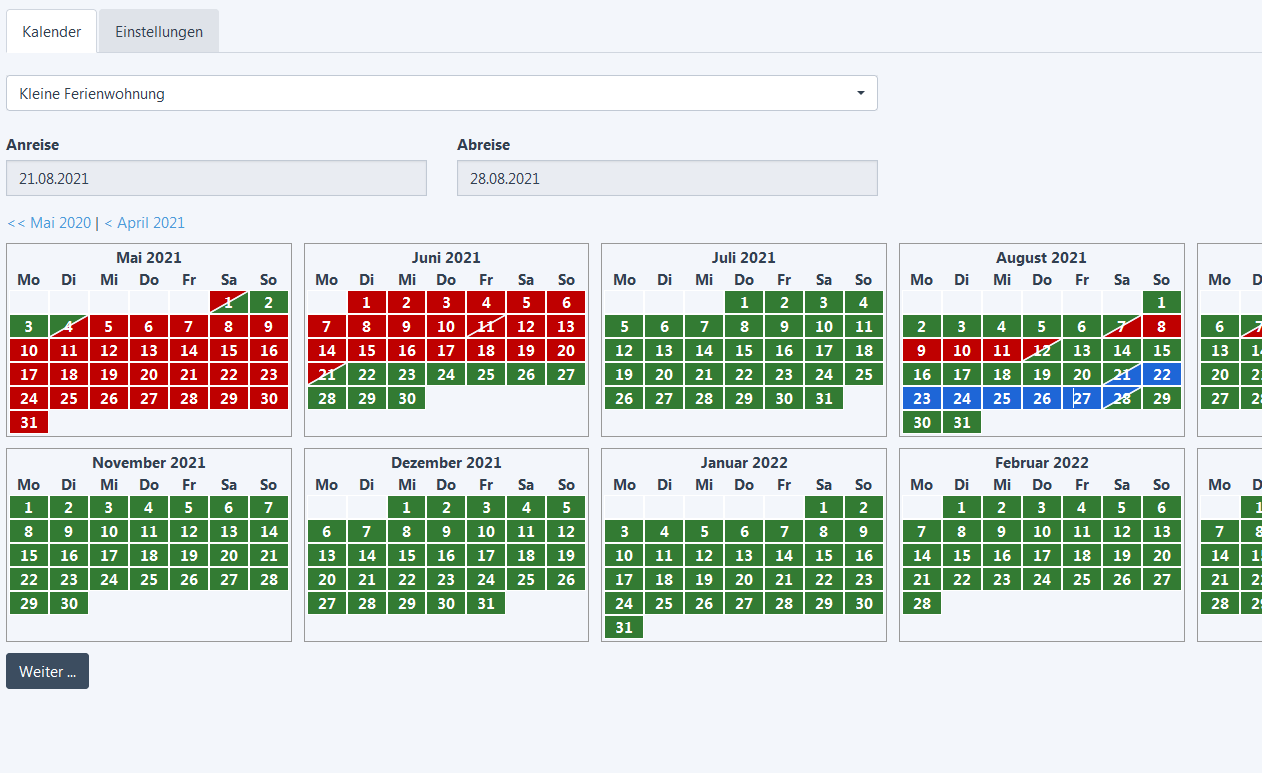Viewport: 1262px width, 773px height.
Task: Select day 19 in Juli 2021
Action: pyautogui.click(x=624, y=374)
